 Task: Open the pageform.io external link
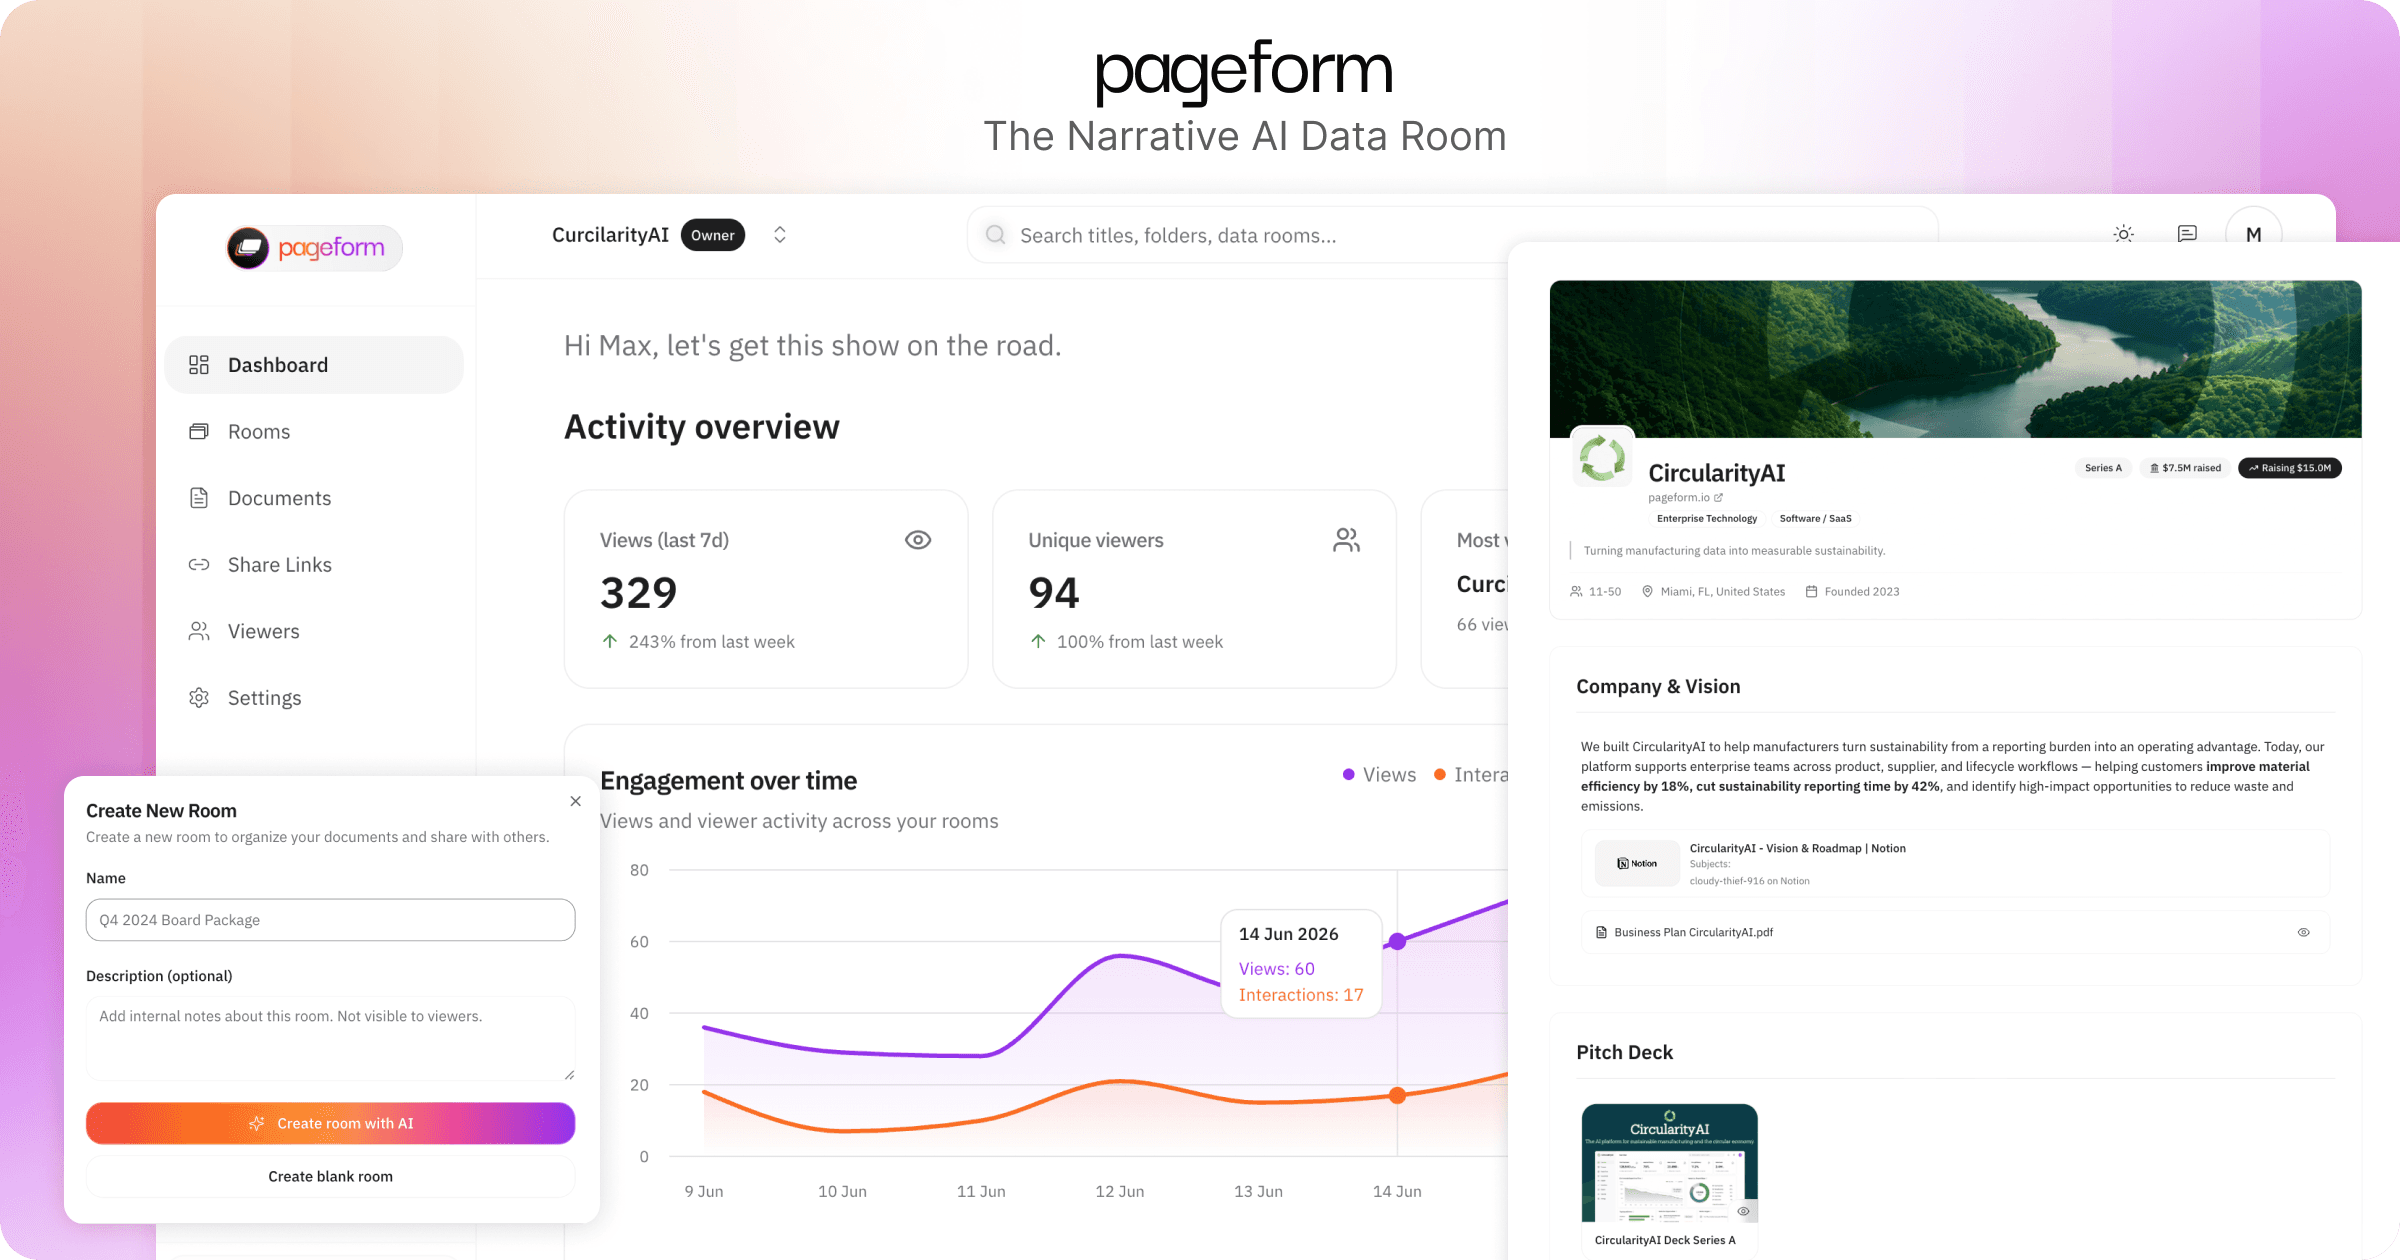click(1685, 497)
